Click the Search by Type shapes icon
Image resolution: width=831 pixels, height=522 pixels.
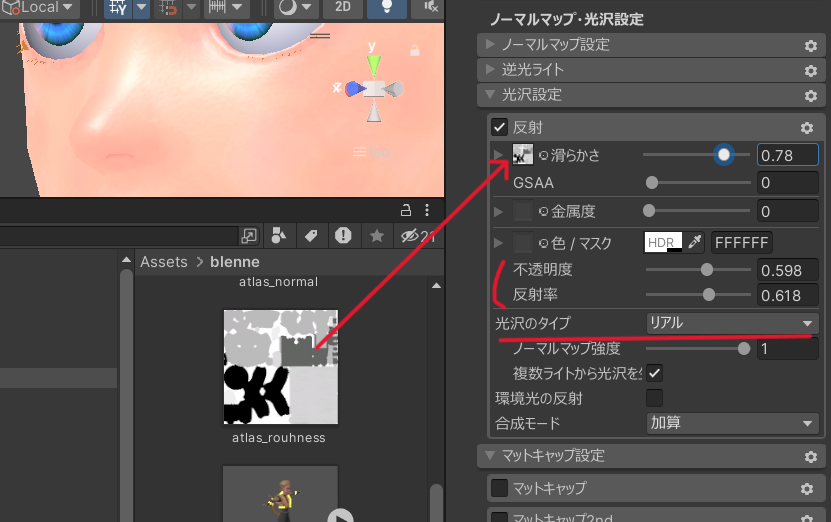click(279, 235)
